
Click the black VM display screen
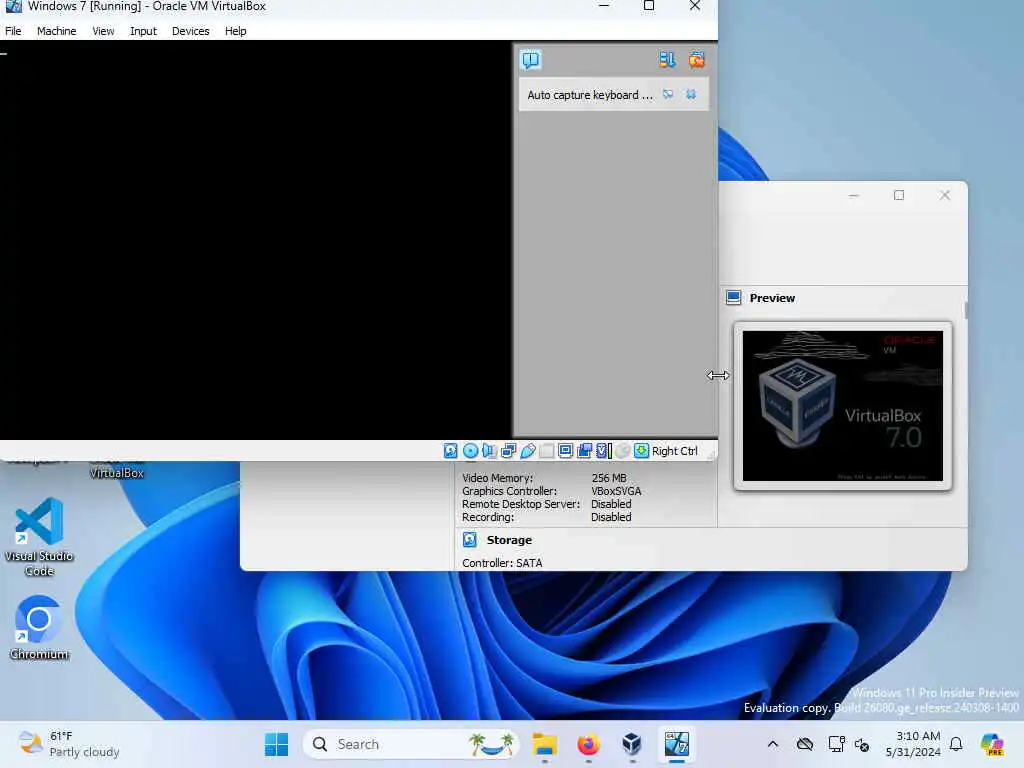click(x=255, y=240)
